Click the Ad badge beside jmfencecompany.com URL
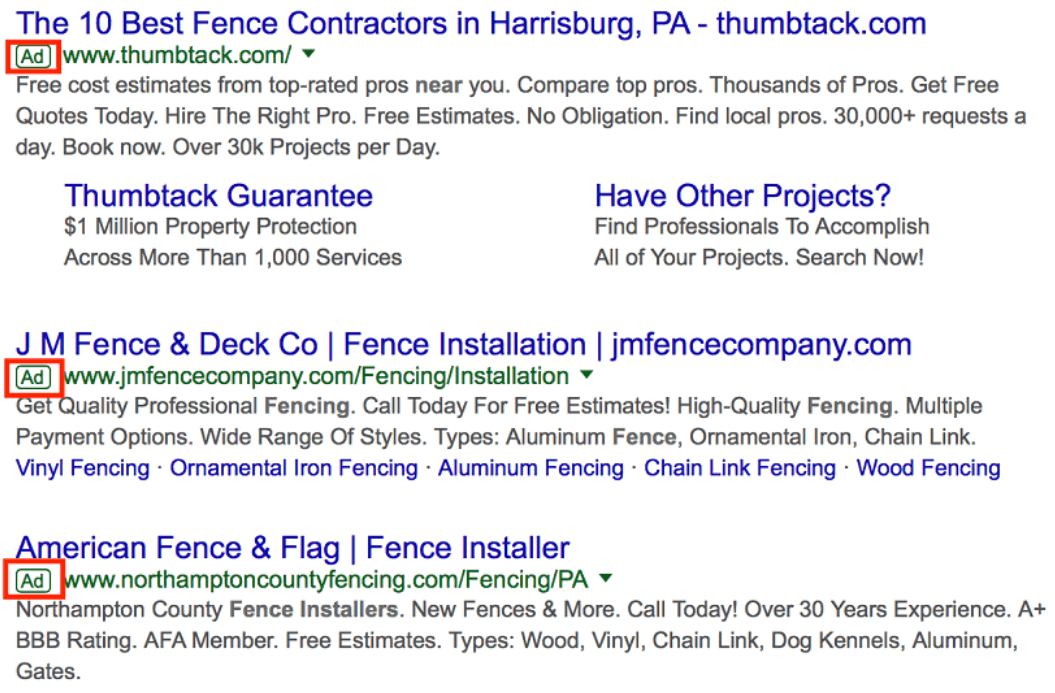This screenshot has height=693, width=1055. [x=33, y=377]
